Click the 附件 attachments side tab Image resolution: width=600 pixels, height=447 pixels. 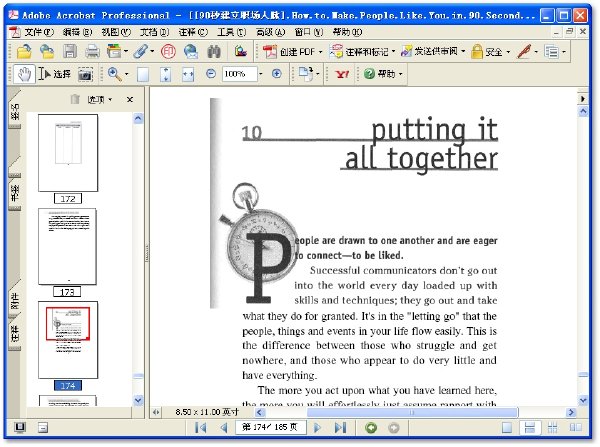[15, 301]
